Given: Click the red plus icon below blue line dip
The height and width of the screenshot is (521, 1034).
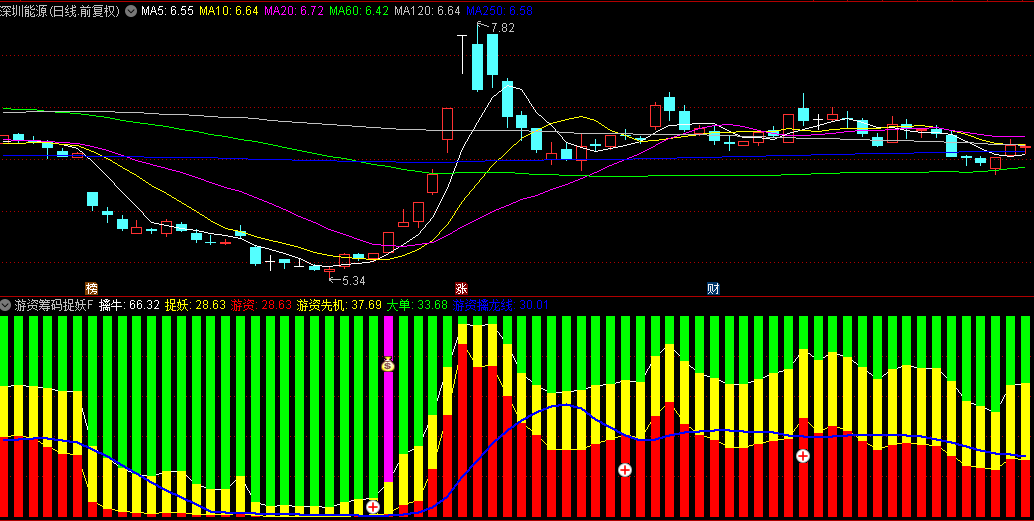Looking at the screenshot, I should click(x=624, y=470).
